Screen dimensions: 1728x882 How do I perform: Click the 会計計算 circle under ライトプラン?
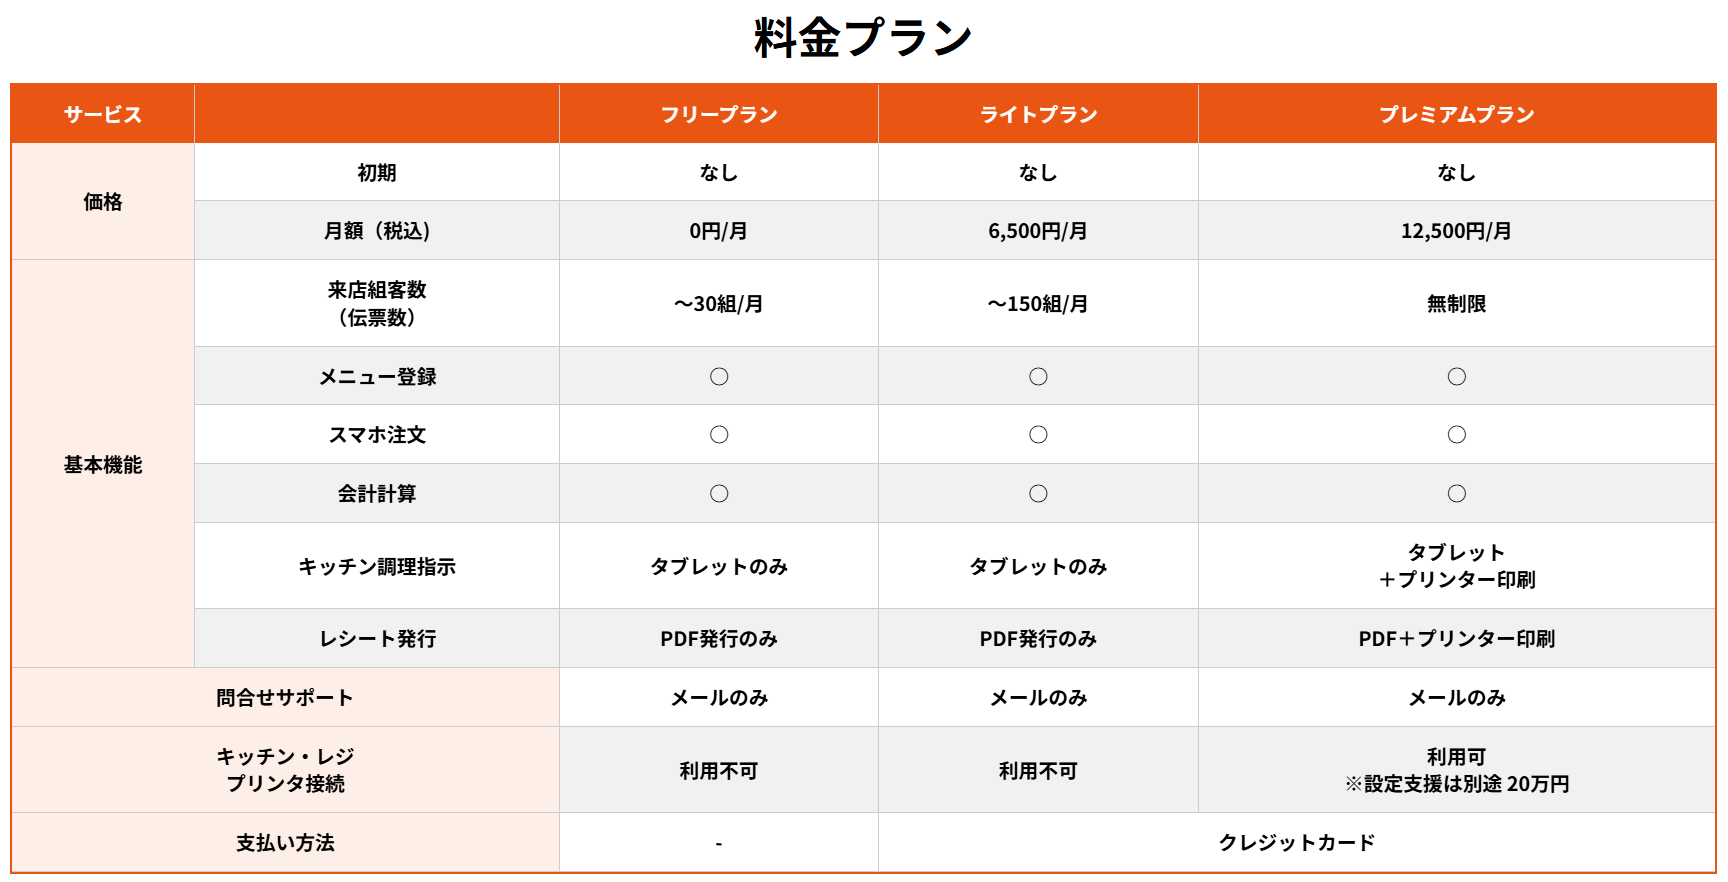pyautogui.click(x=1038, y=493)
